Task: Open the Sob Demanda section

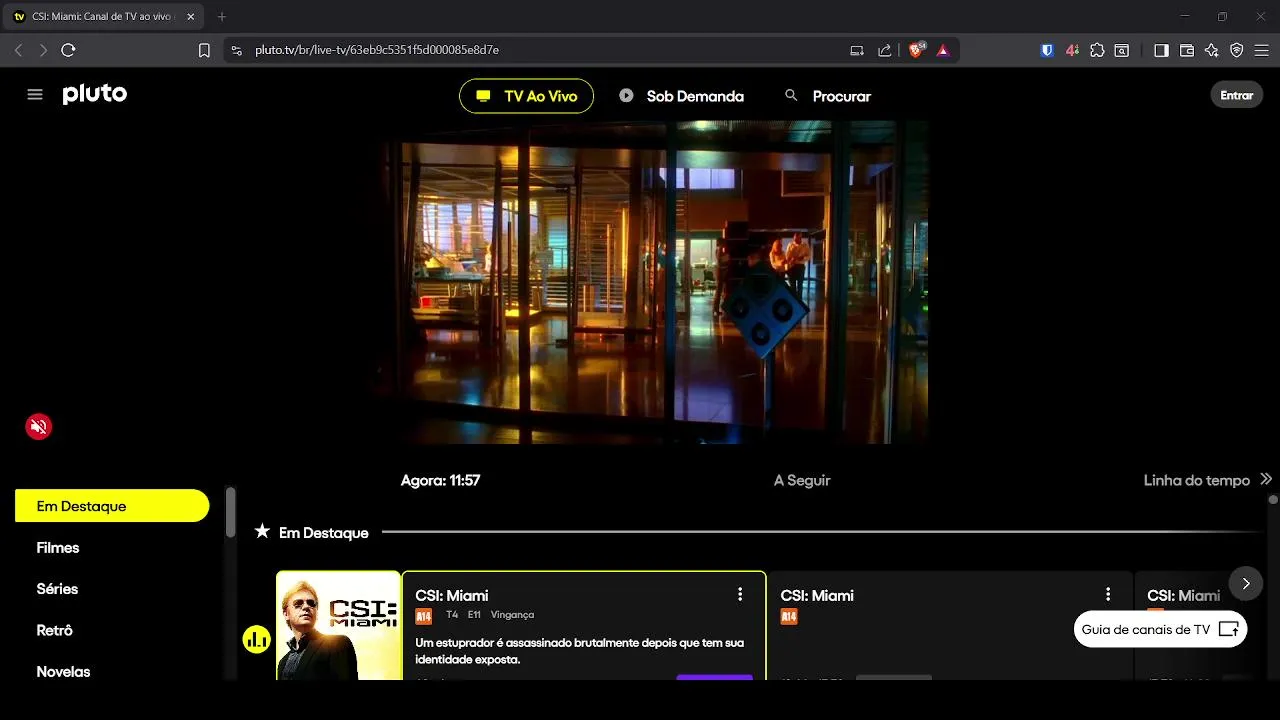Action: [682, 96]
